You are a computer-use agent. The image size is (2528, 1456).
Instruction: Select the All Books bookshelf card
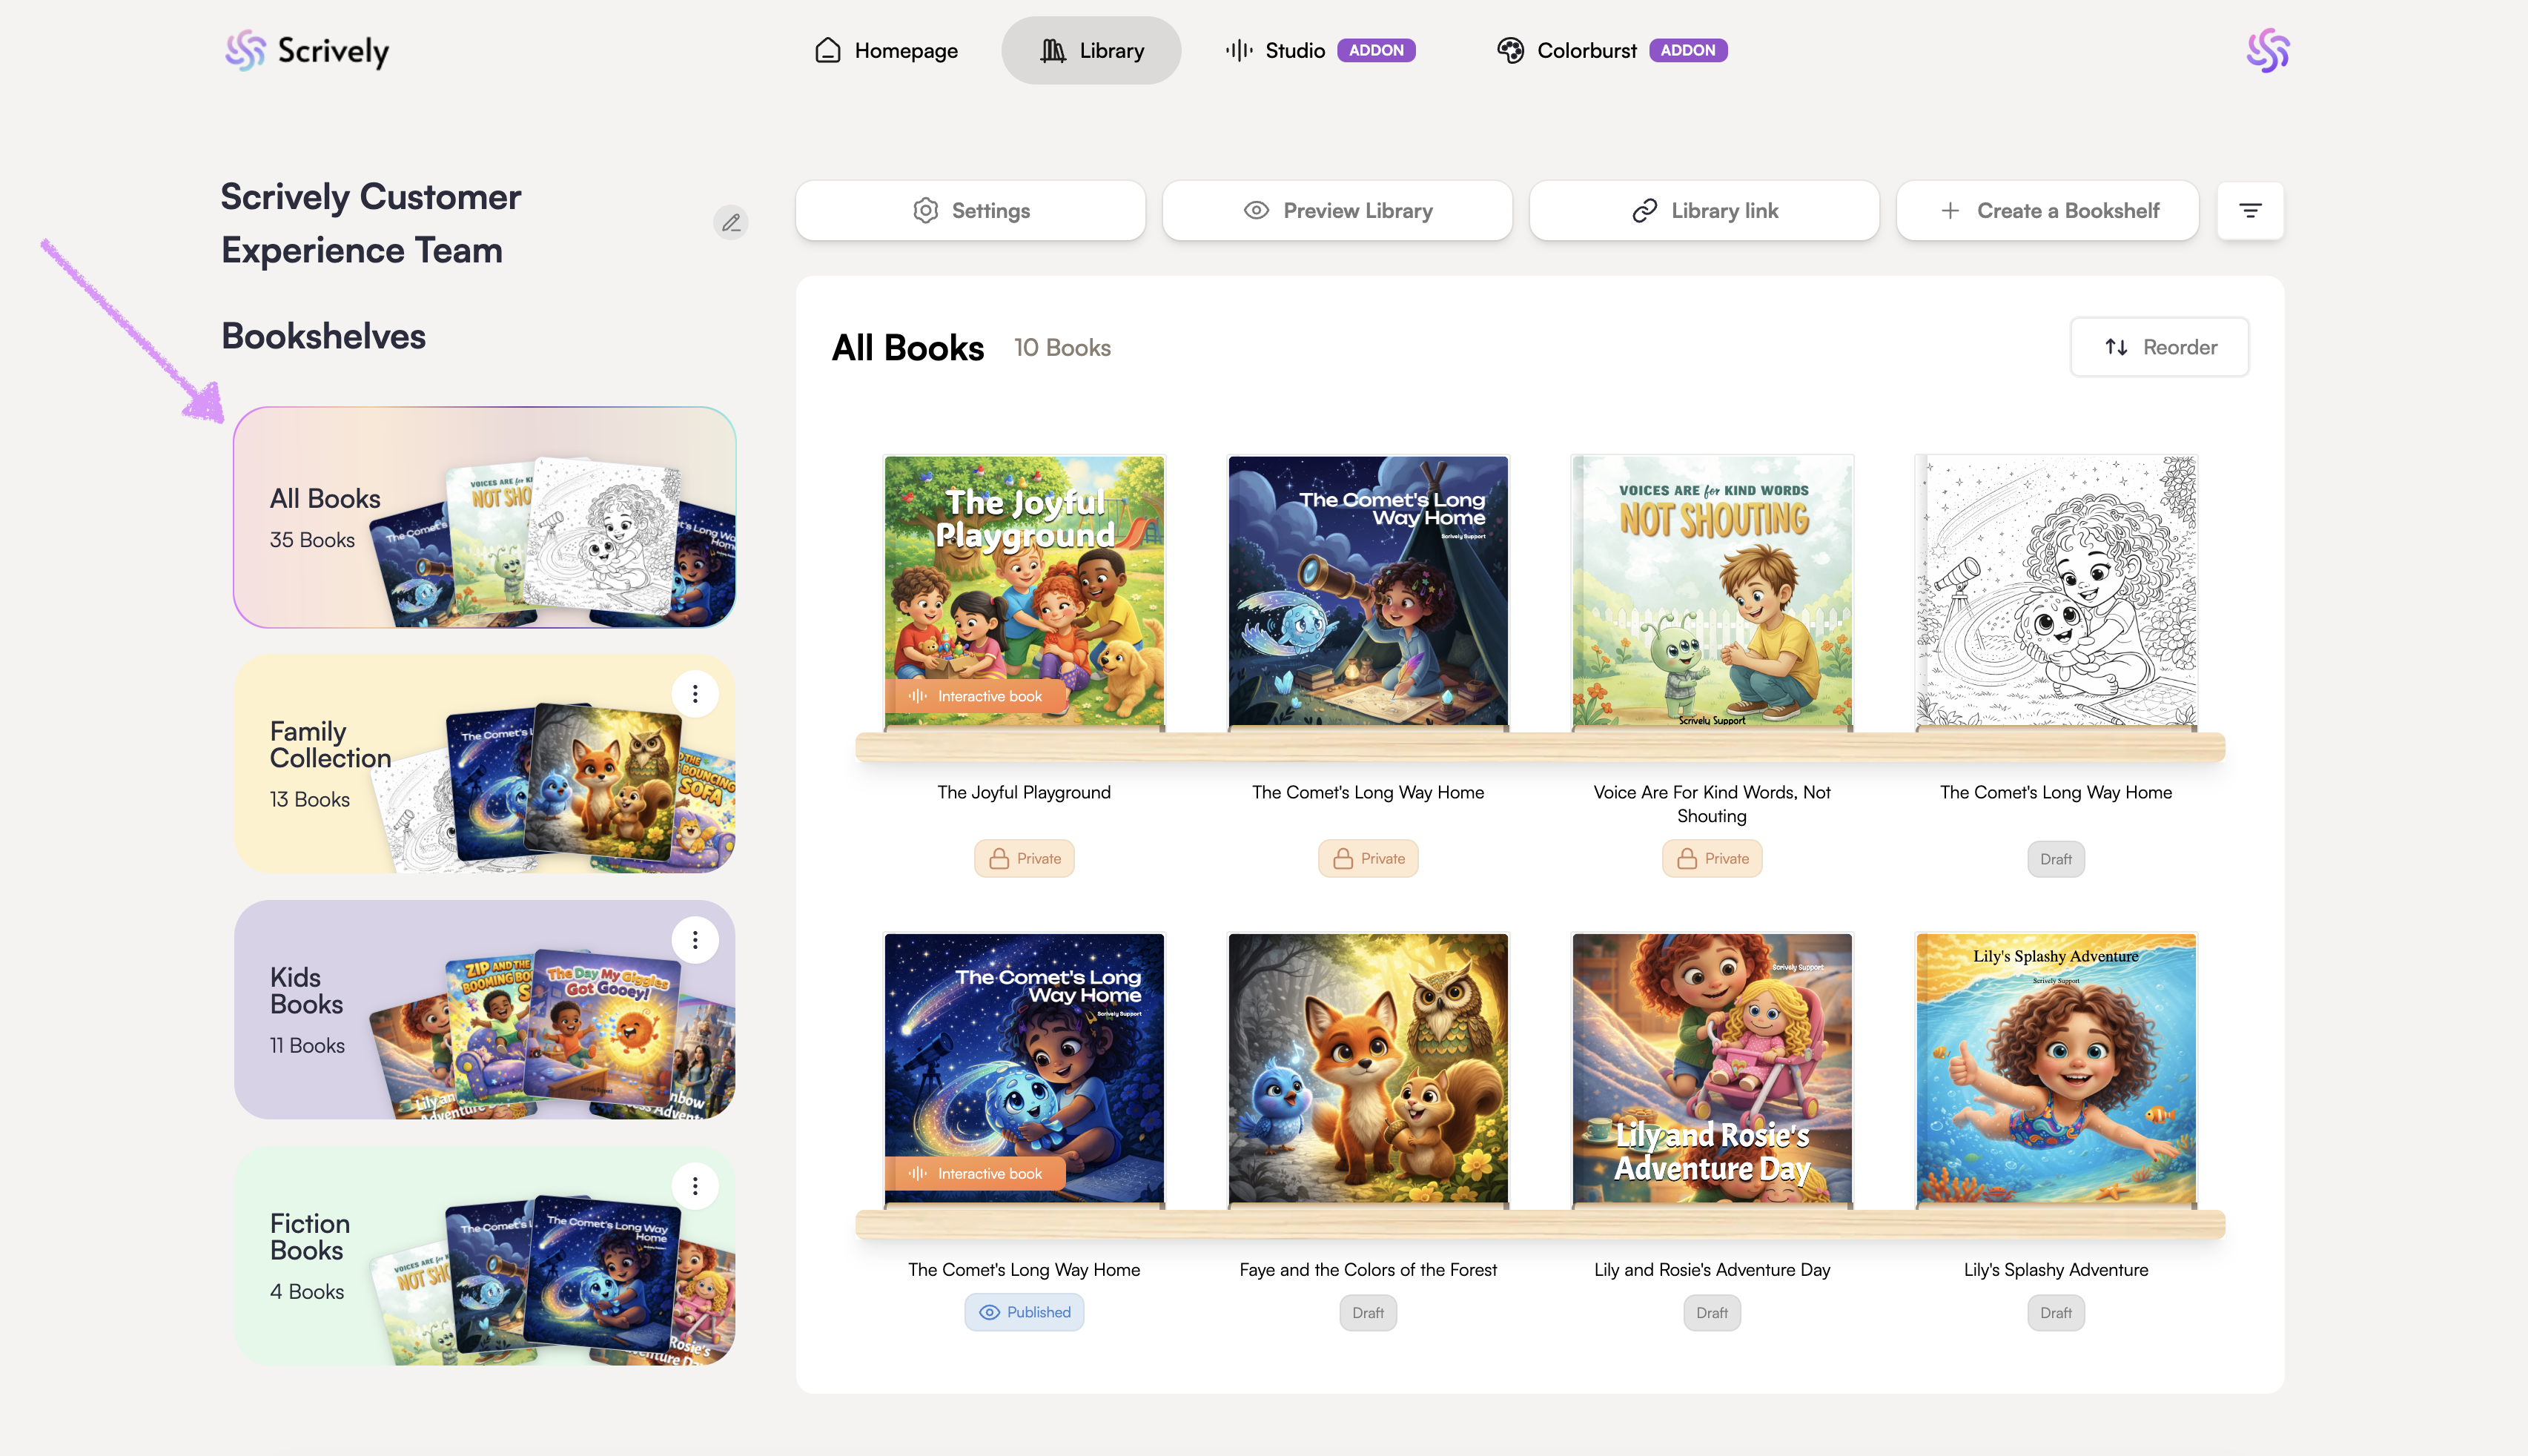coord(484,517)
